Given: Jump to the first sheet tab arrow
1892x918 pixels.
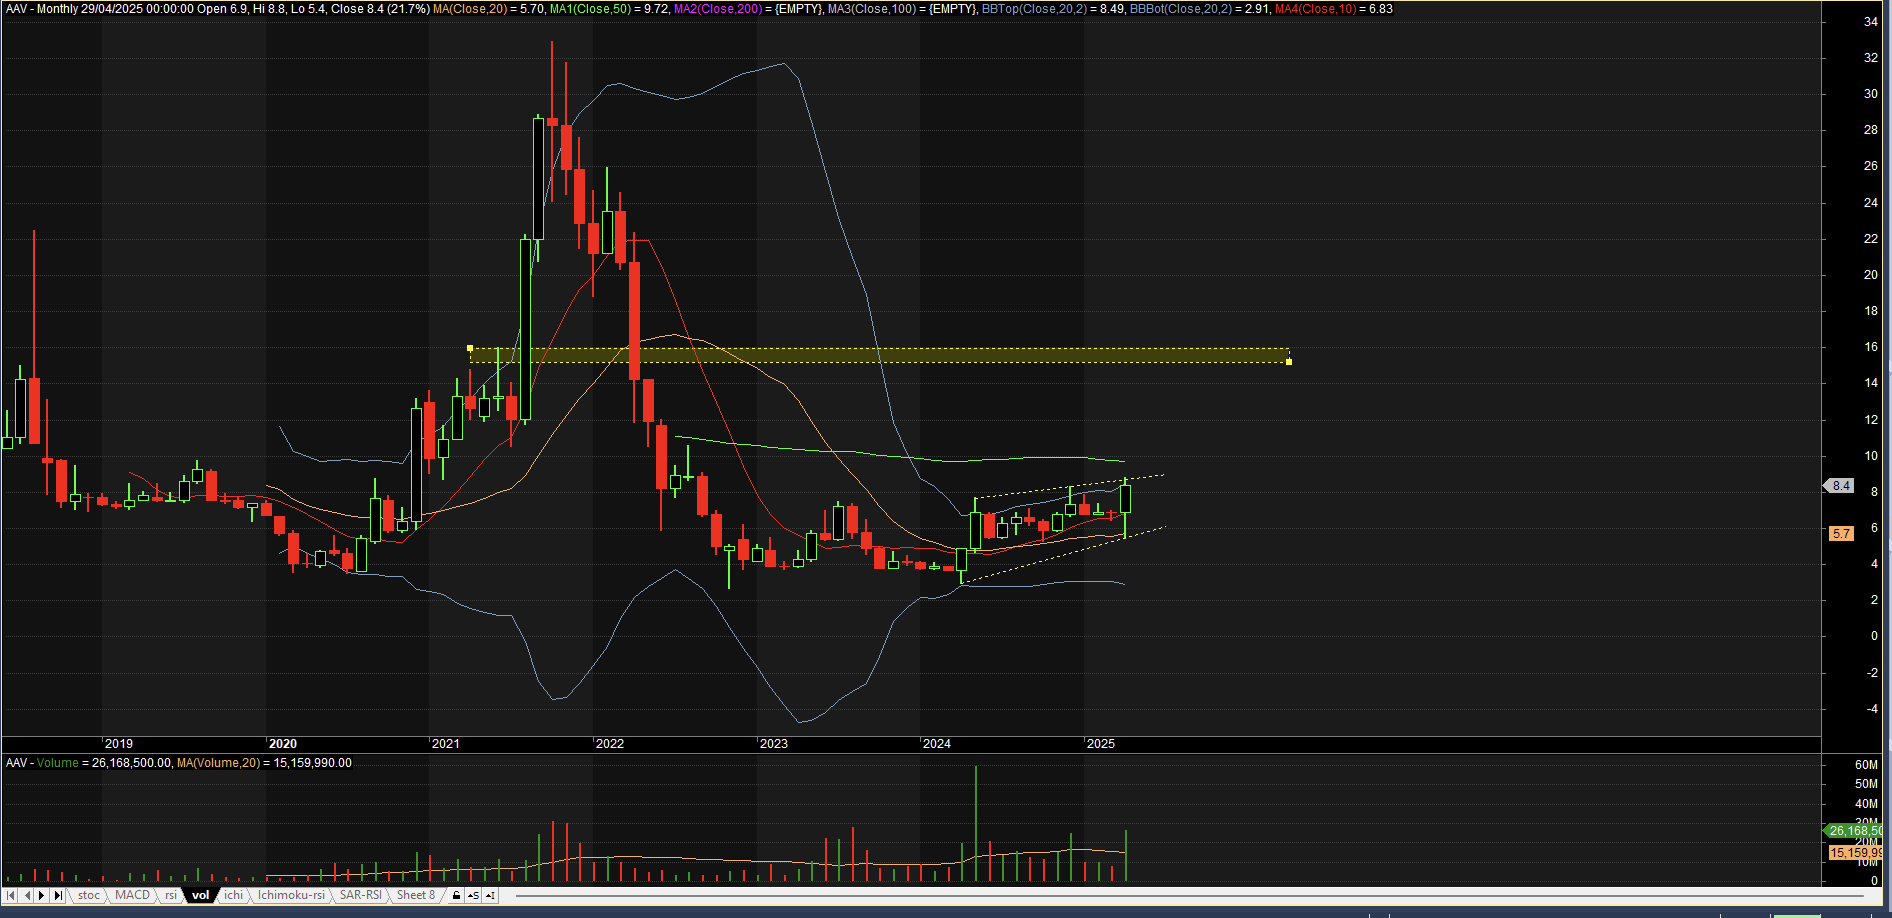Looking at the screenshot, I should coord(11,895).
